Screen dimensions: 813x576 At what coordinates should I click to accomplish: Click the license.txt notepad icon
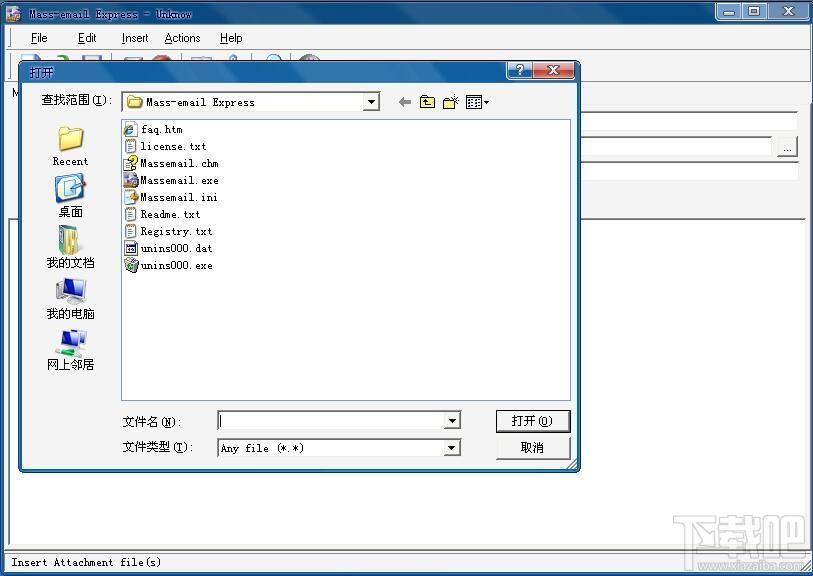click(x=131, y=146)
